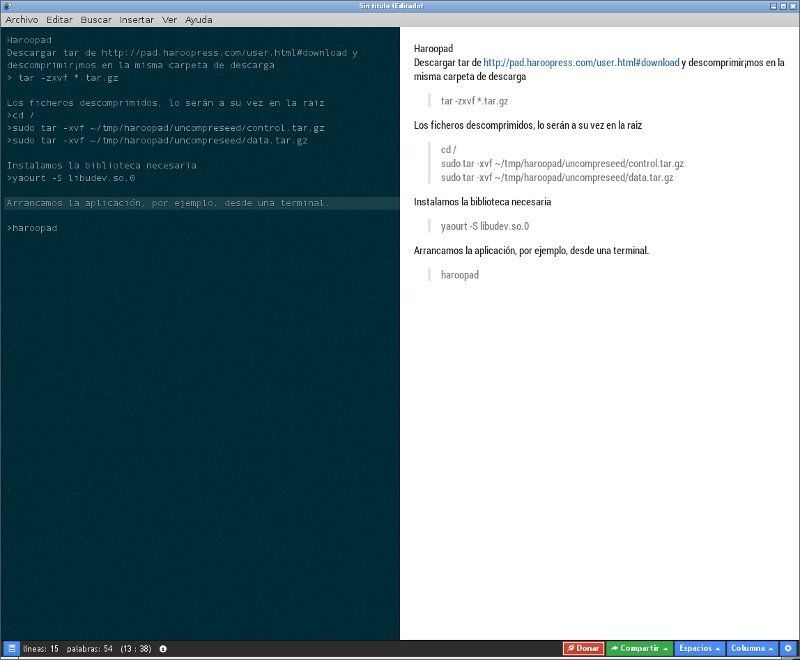Screen dimensions: 800x660
Task: Open the Ver menu
Action: coord(170,20)
